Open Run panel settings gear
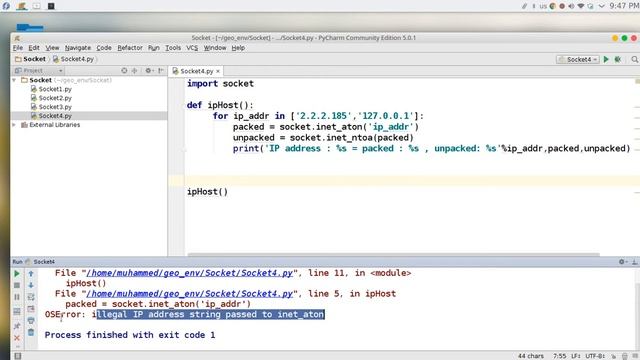This screenshot has height=360, width=640. pos(622,262)
